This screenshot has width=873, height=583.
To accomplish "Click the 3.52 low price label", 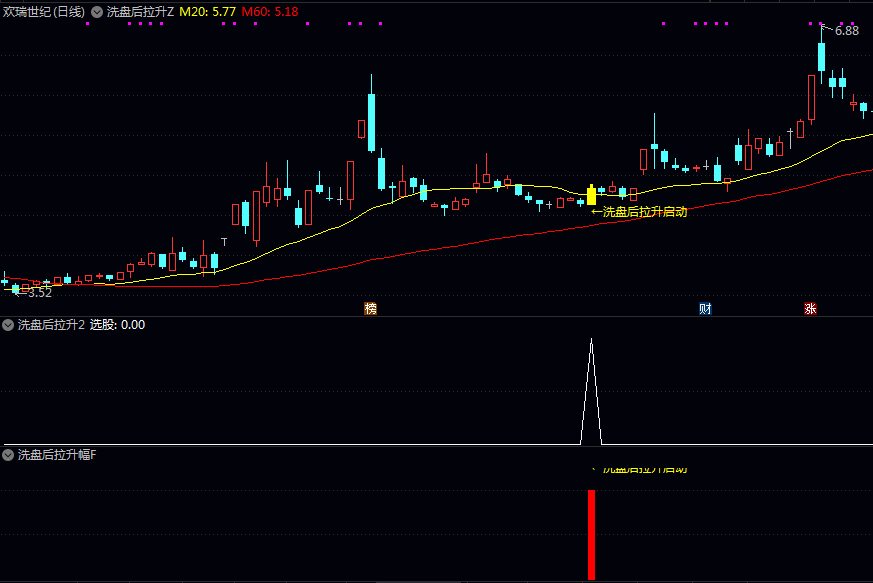I will click(x=40, y=292).
